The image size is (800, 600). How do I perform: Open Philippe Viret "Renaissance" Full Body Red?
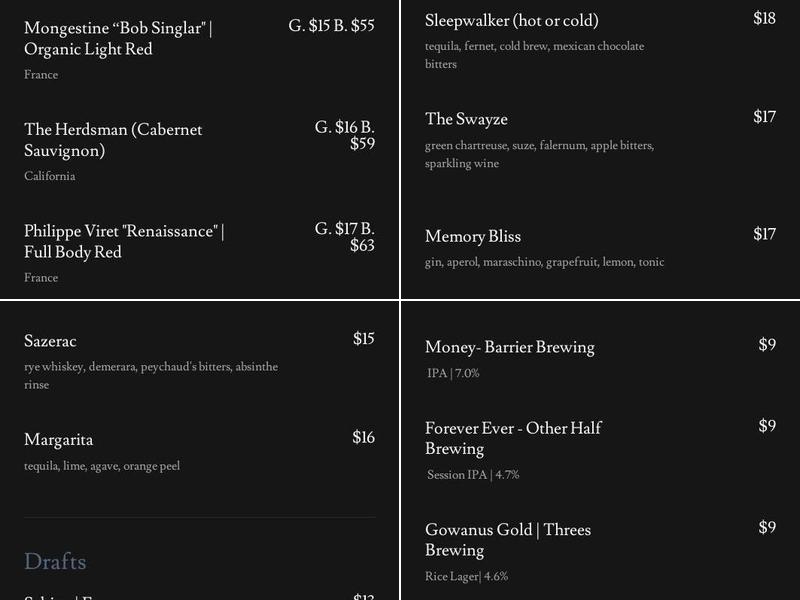[x=123, y=241]
